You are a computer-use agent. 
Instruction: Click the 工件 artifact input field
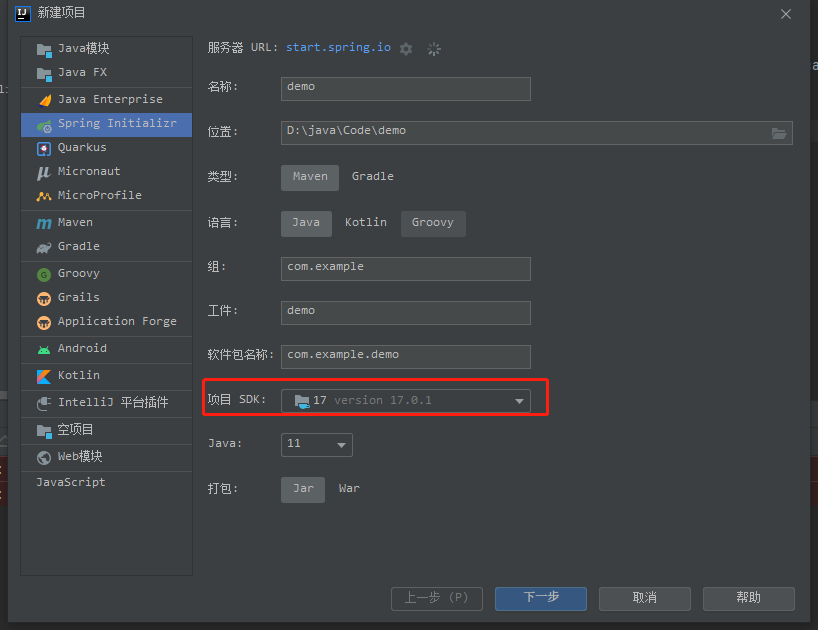(406, 313)
